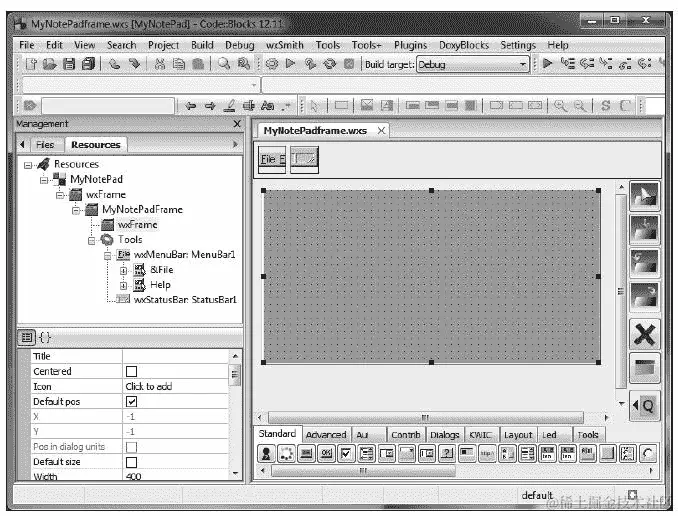Toggle the Aa match case icon
This screenshot has height=516, width=678.
[268, 106]
